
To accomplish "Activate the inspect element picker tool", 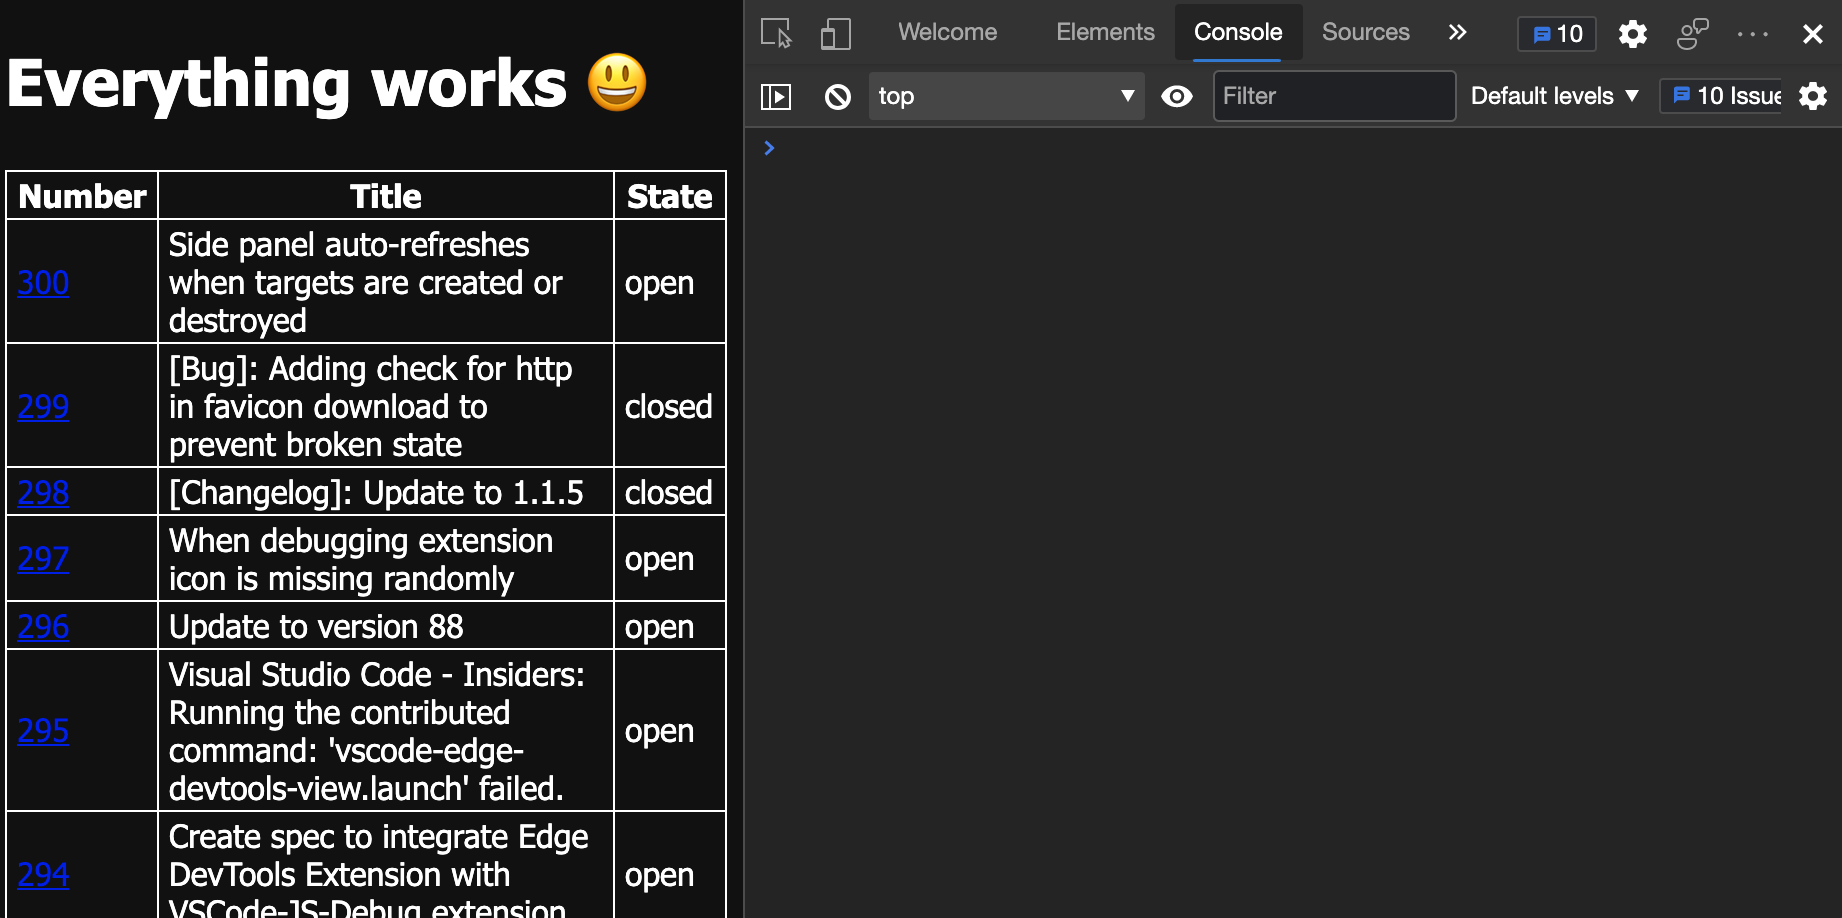I will [x=776, y=33].
